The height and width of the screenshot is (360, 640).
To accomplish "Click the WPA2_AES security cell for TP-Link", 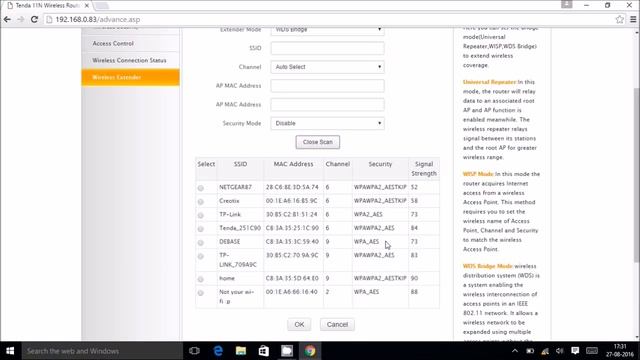I will pos(368,214).
